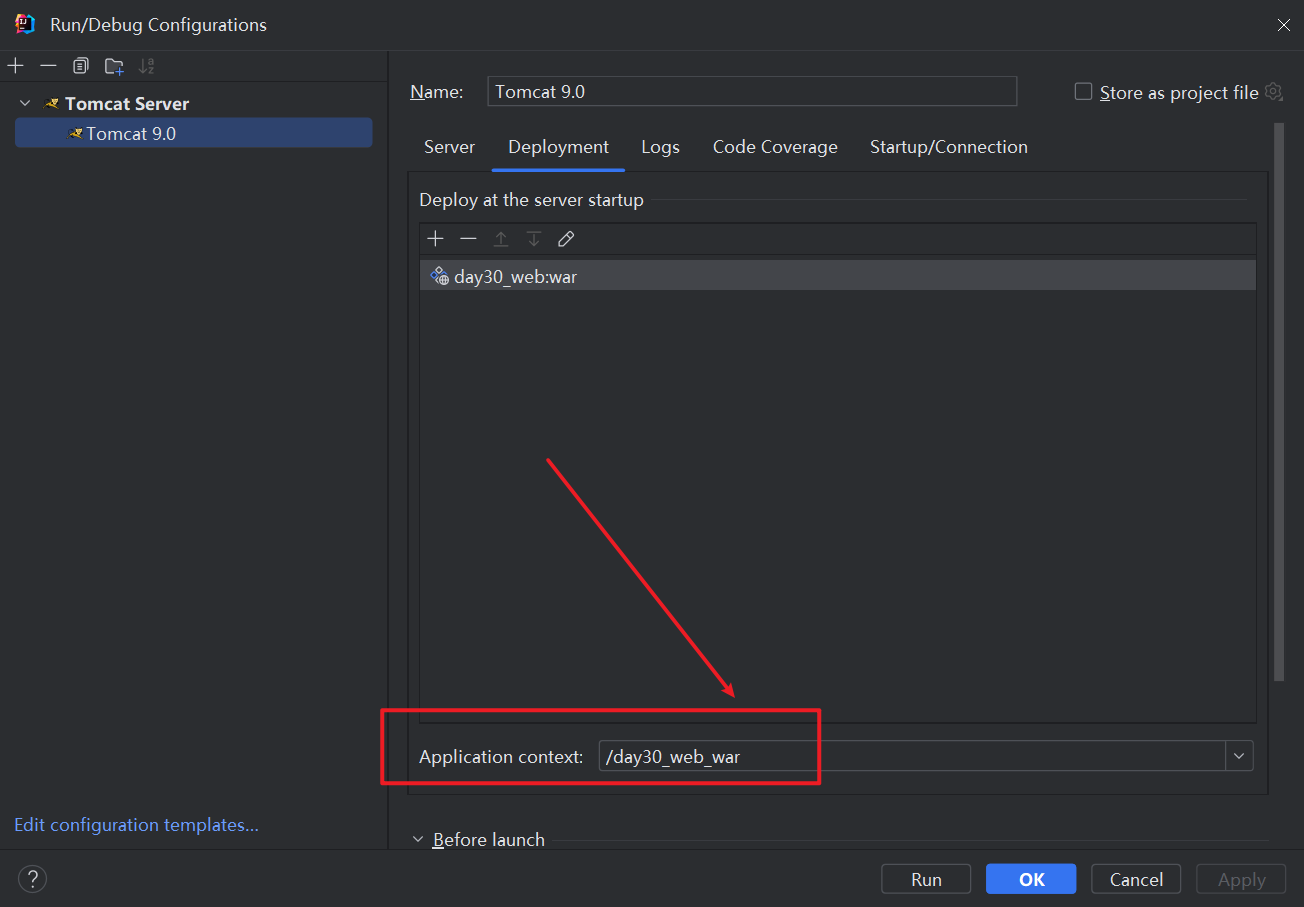Move artifact up with the up arrow icon

pos(501,238)
